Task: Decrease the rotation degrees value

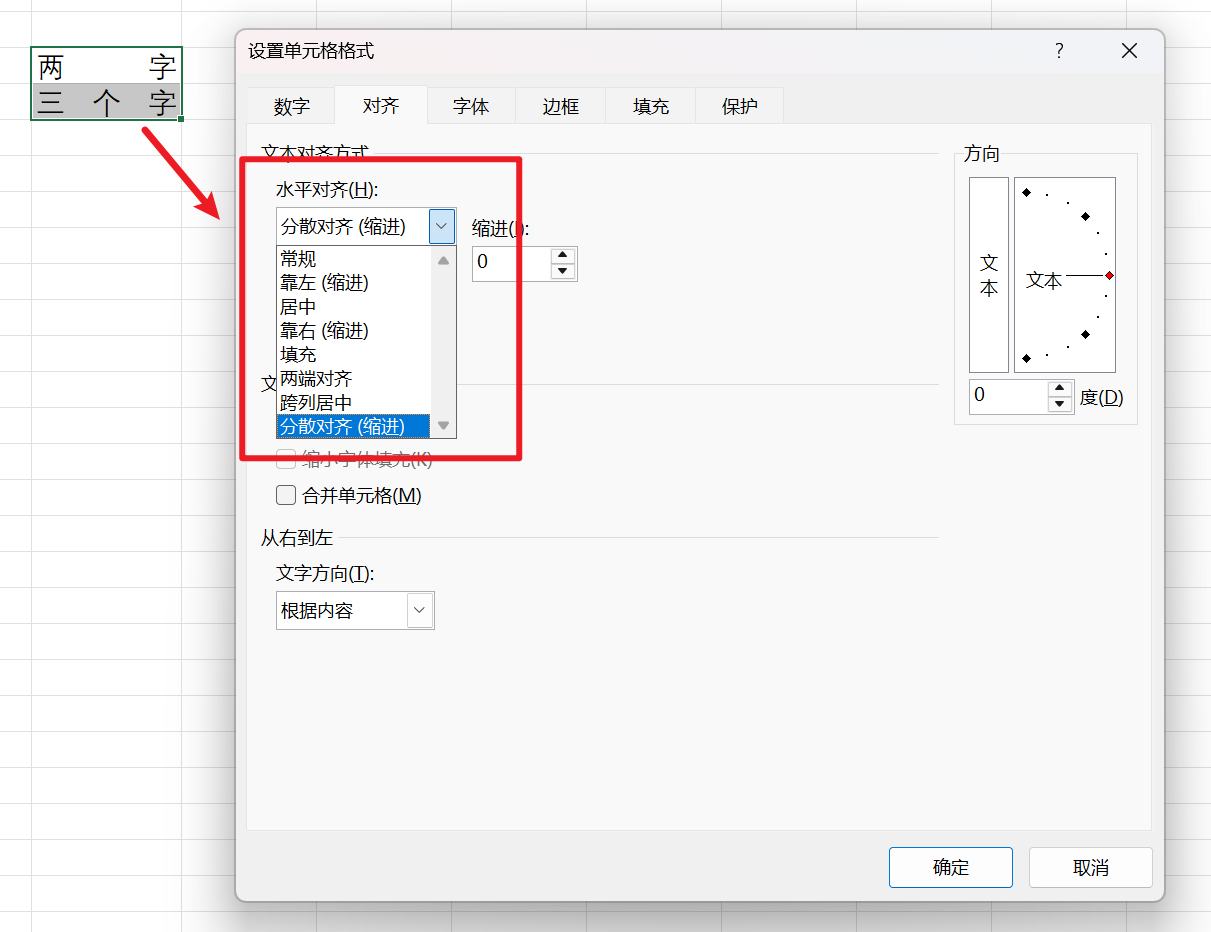Action: coord(1060,404)
